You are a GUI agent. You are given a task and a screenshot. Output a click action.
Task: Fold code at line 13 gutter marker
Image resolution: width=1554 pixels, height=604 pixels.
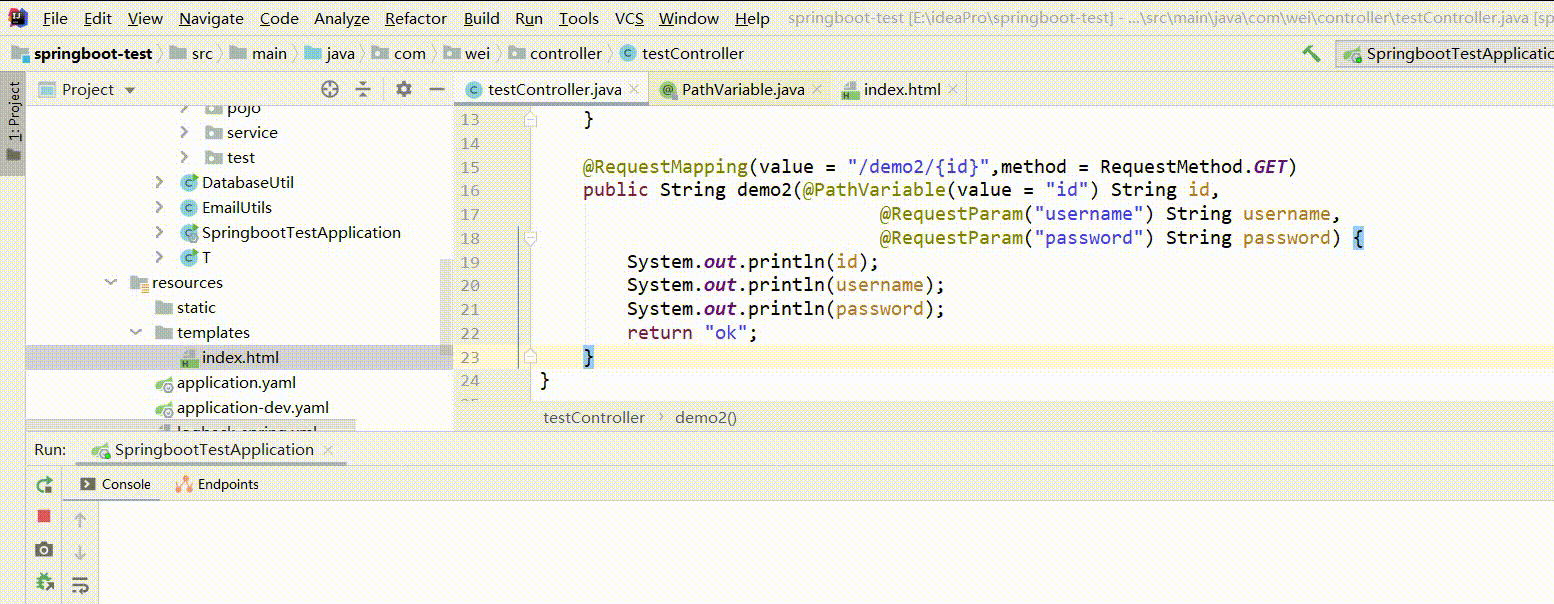click(531, 119)
